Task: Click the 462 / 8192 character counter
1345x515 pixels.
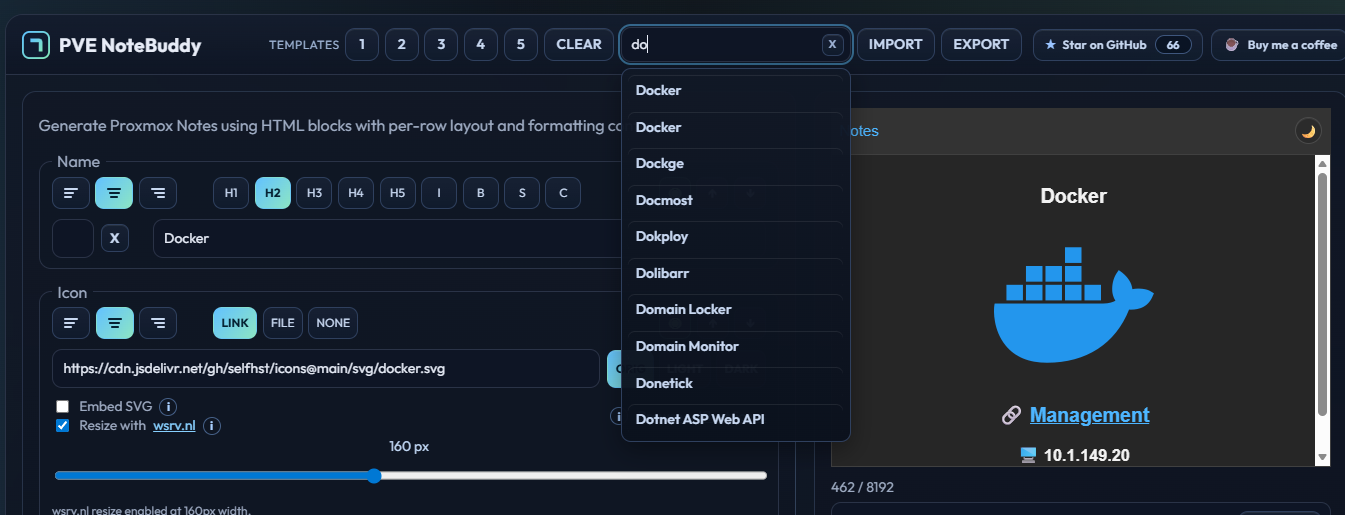Action: [x=862, y=487]
